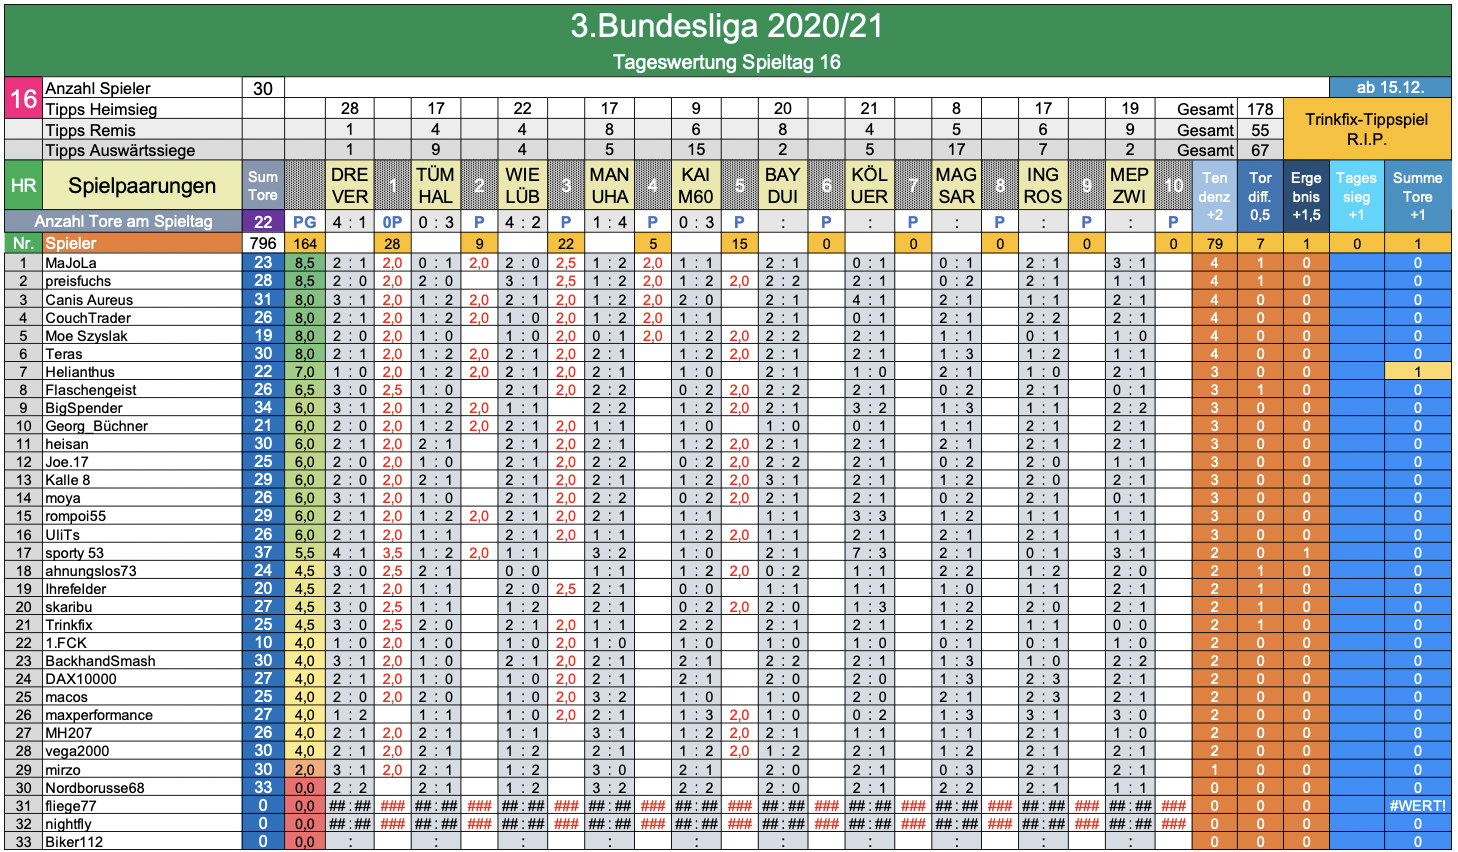The width and height of the screenshot is (1458, 852).
Task: Click the points total 164 cell
Action: pyautogui.click(x=305, y=243)
